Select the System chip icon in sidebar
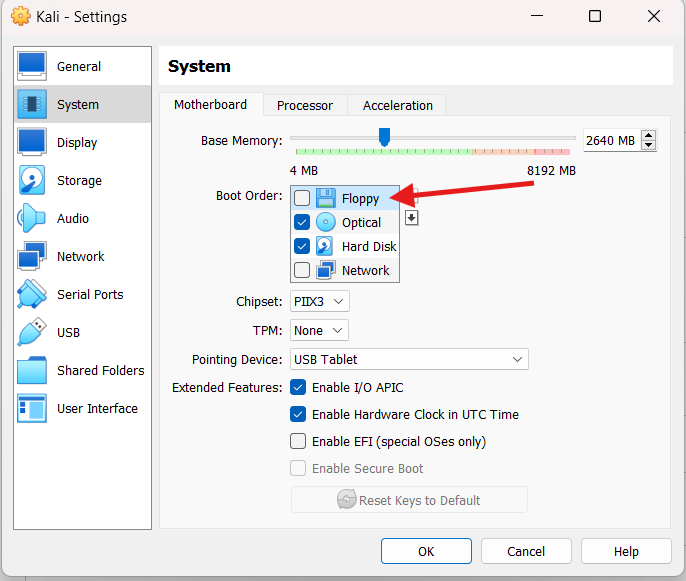Viewport: 686px width, 581px height. (x=32, y=104)
